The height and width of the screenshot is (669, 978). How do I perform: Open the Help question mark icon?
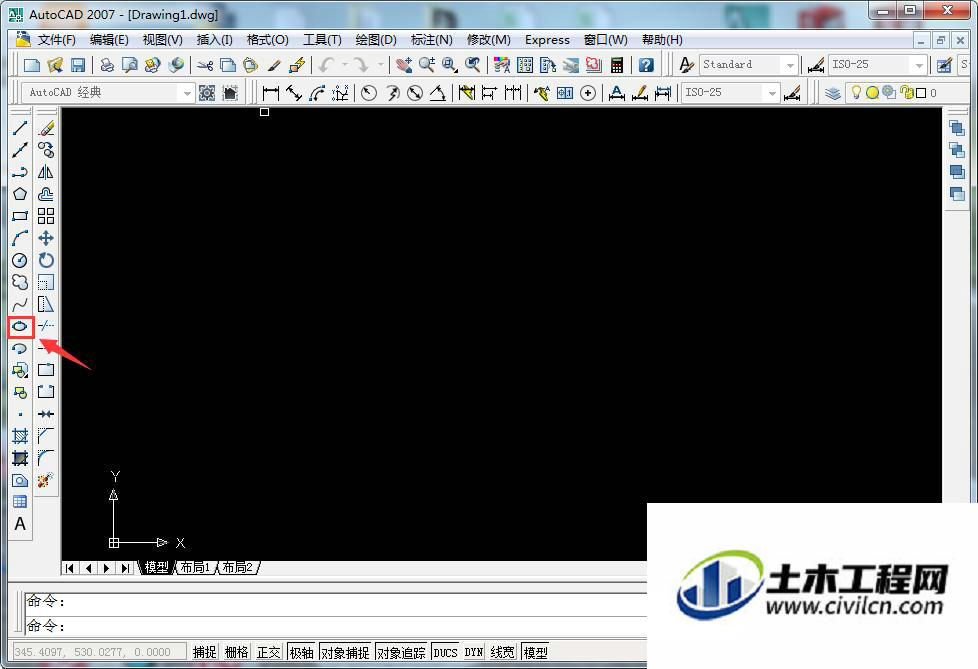point(646,65)
